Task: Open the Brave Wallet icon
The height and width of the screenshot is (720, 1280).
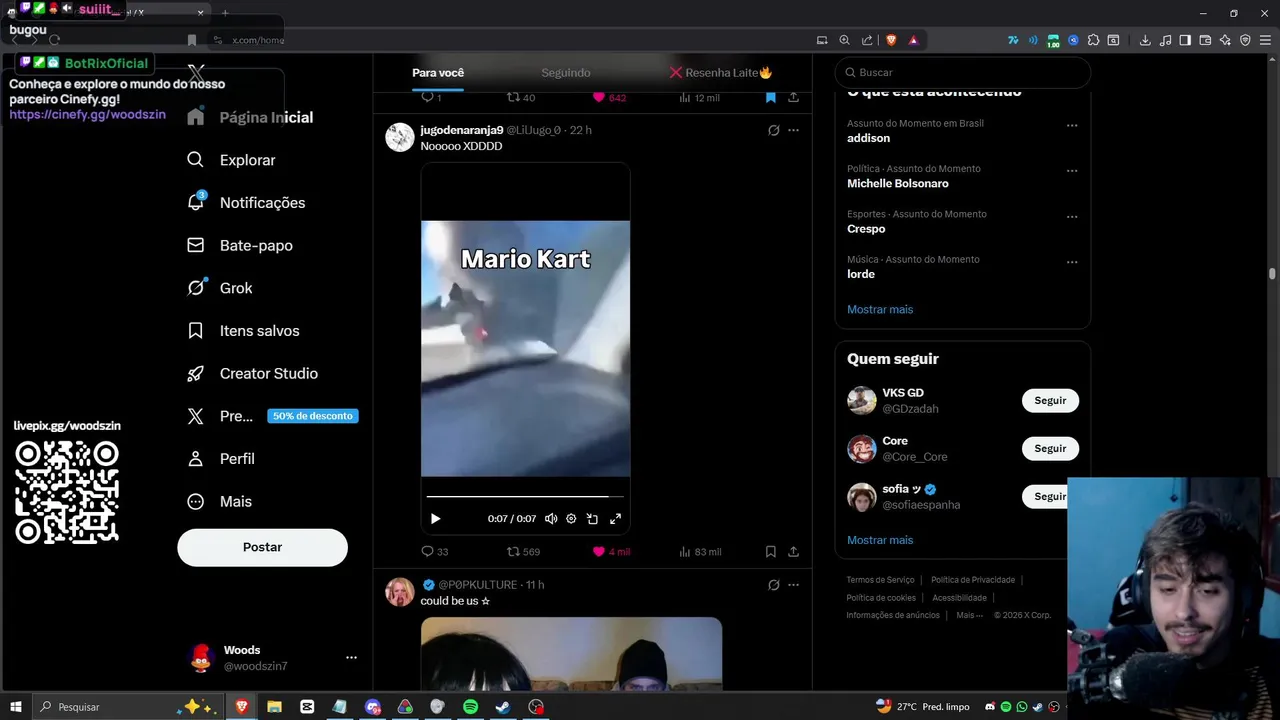Action: point(1205,40)
